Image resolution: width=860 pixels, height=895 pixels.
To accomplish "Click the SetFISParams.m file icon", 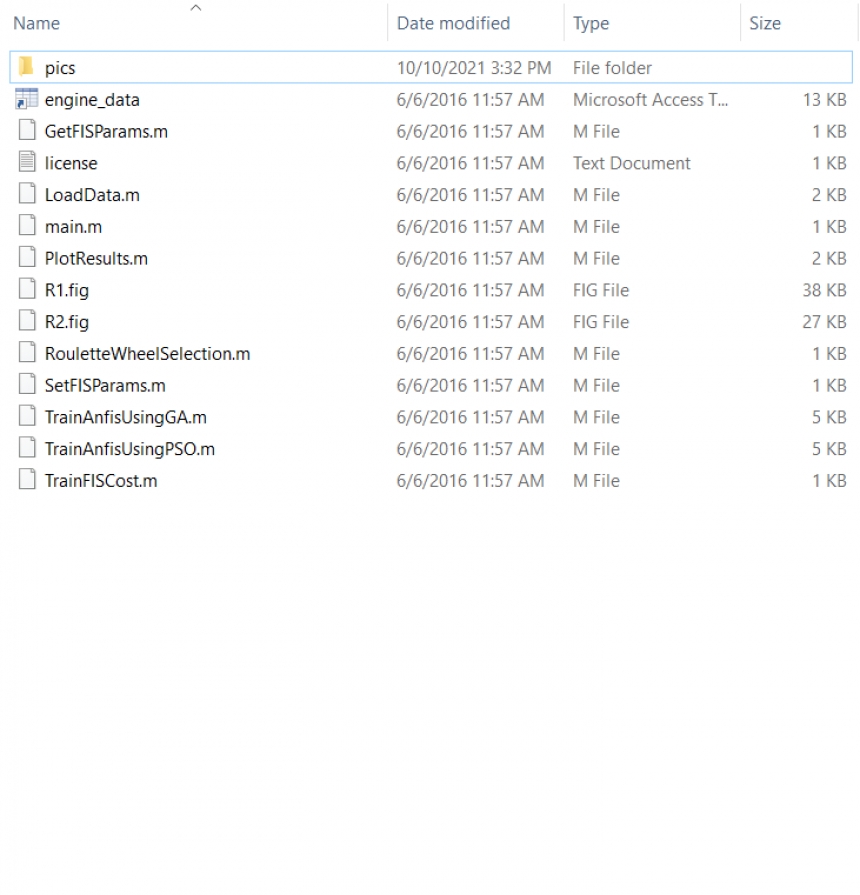I will (x=26, y=385).
